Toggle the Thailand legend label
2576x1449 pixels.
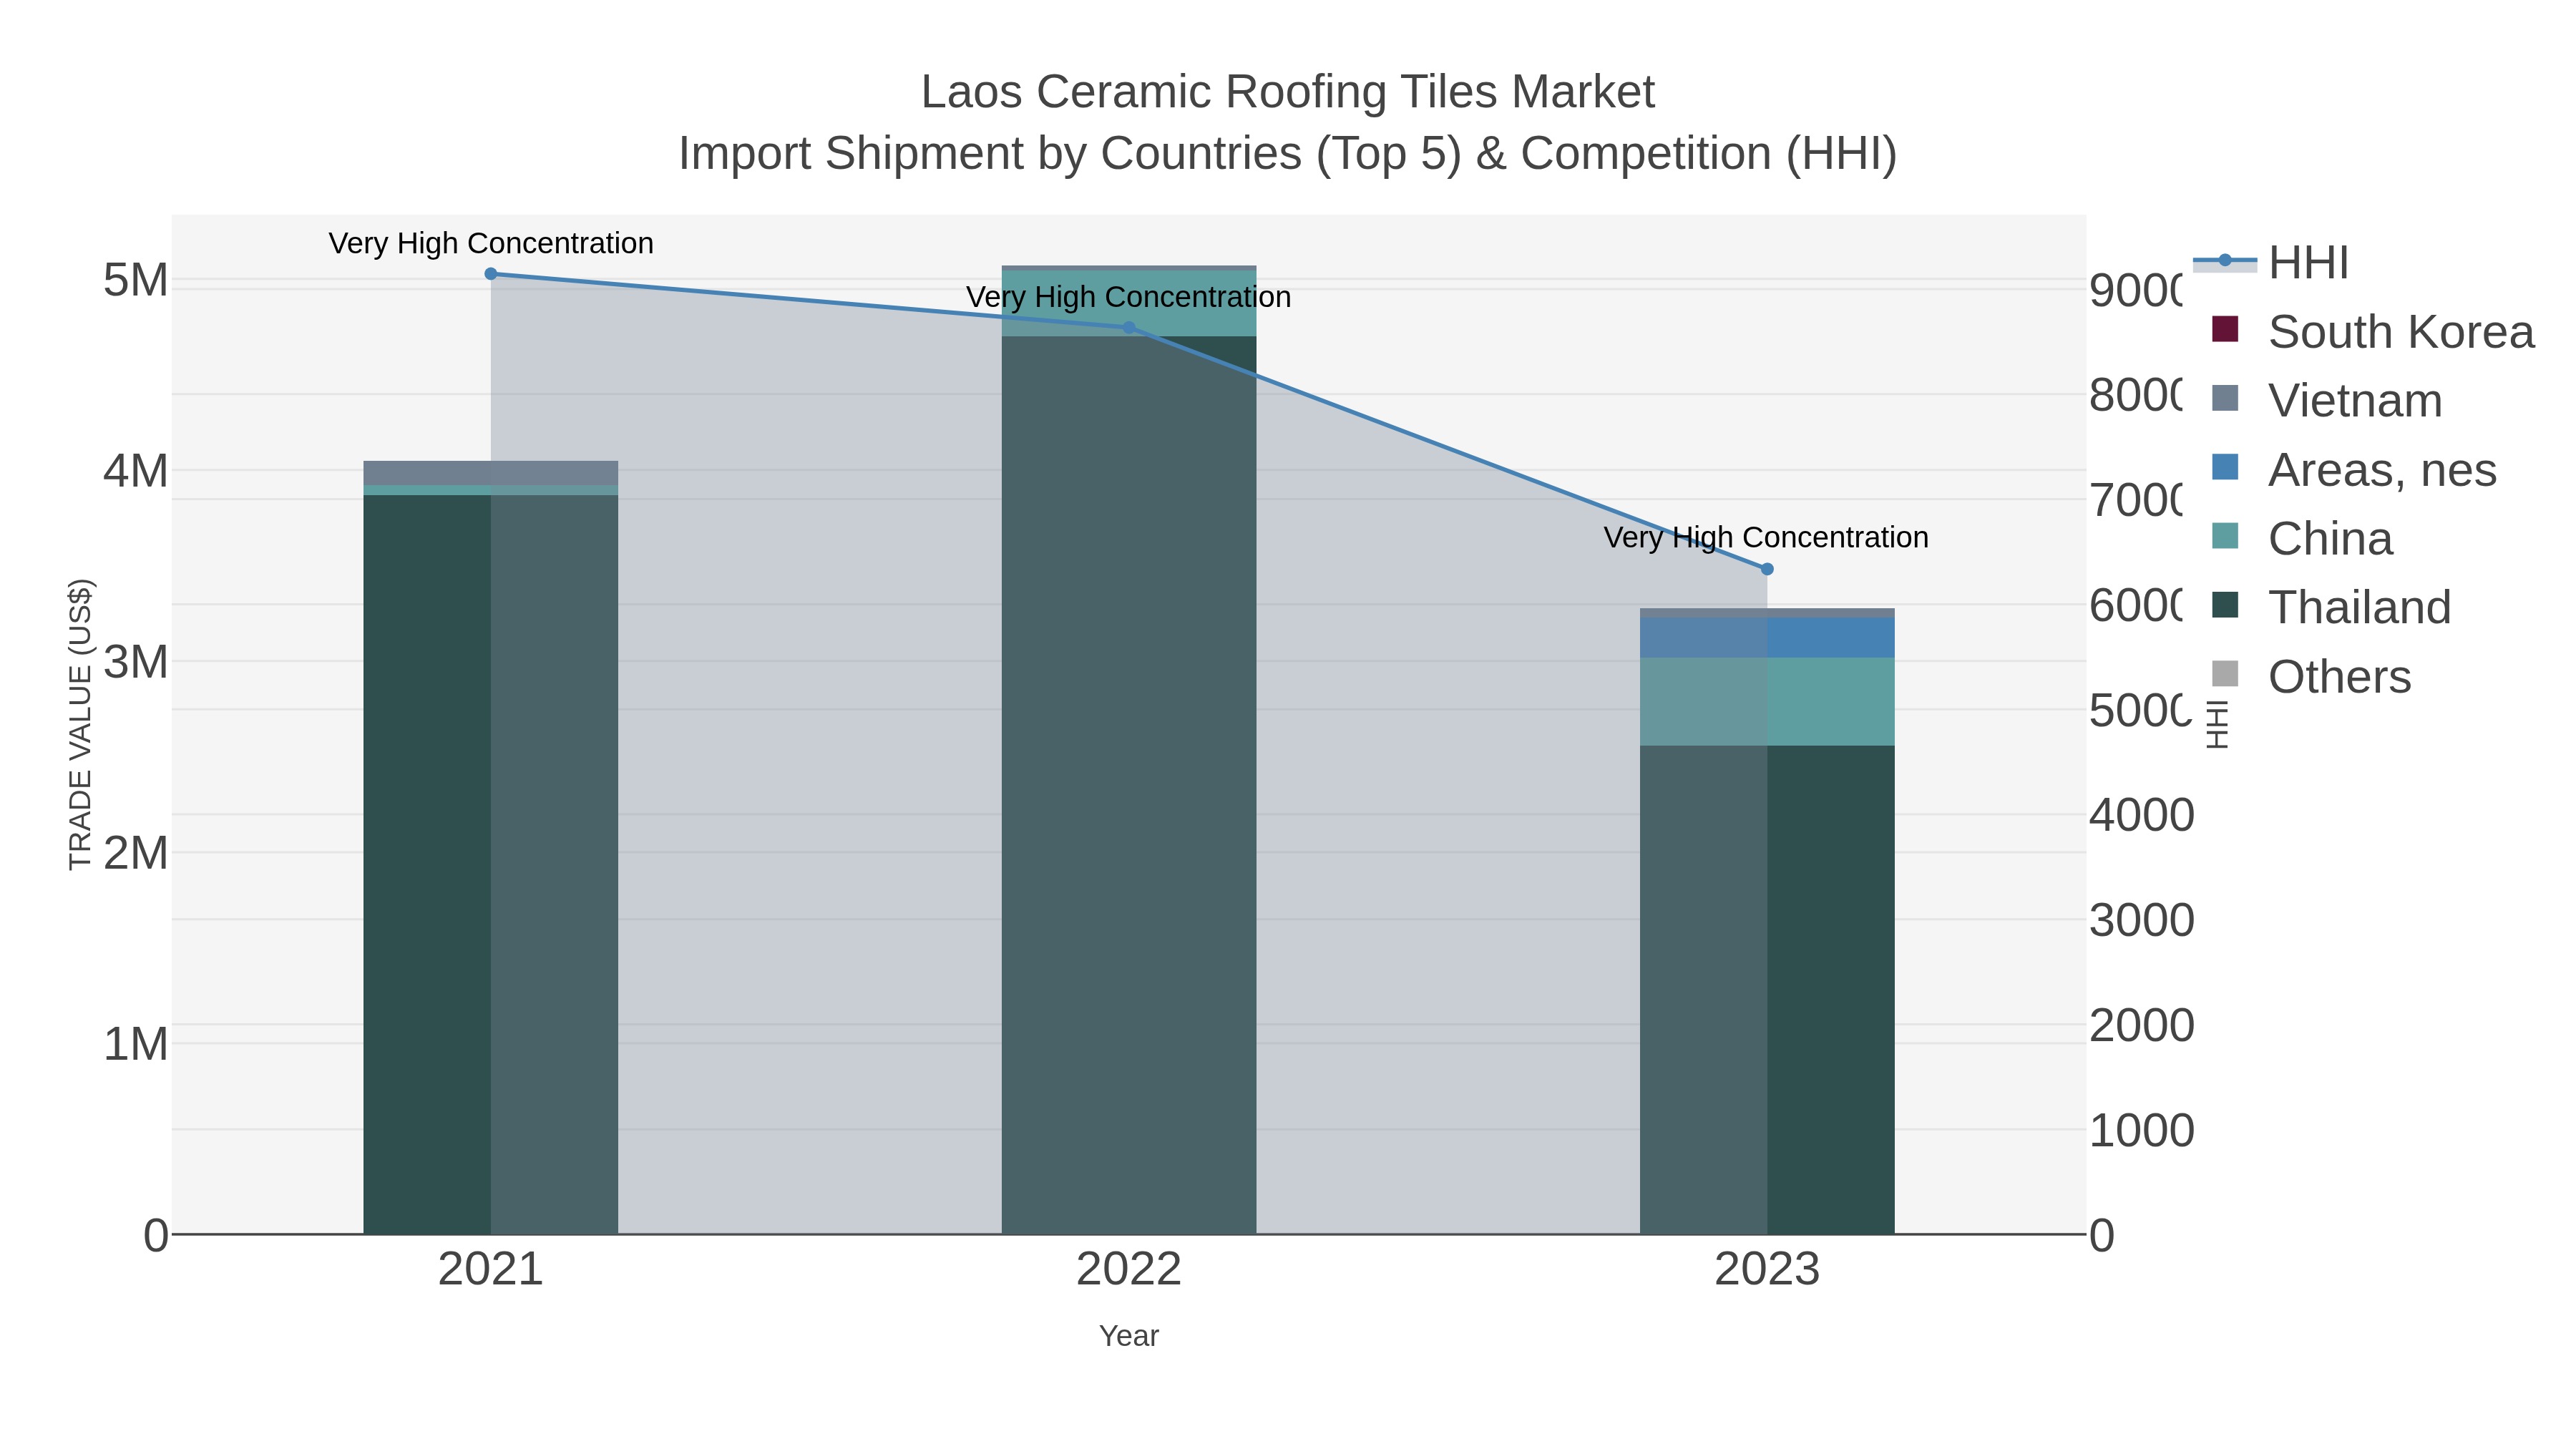point(2359,608)
